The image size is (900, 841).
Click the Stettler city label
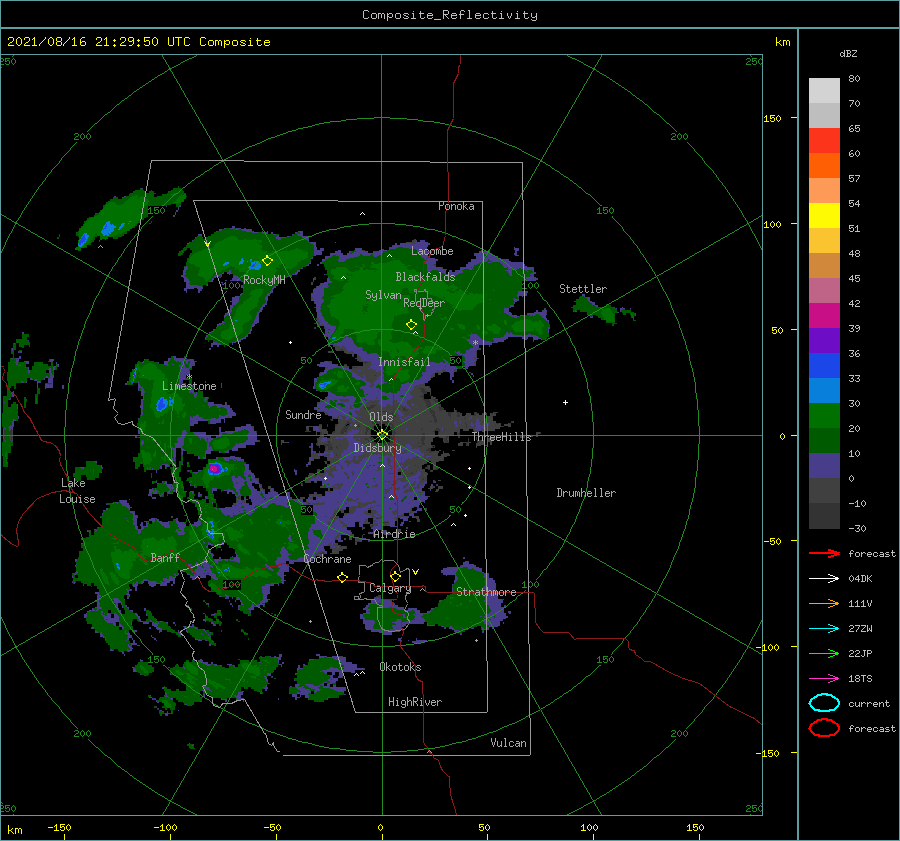[583, 289]
